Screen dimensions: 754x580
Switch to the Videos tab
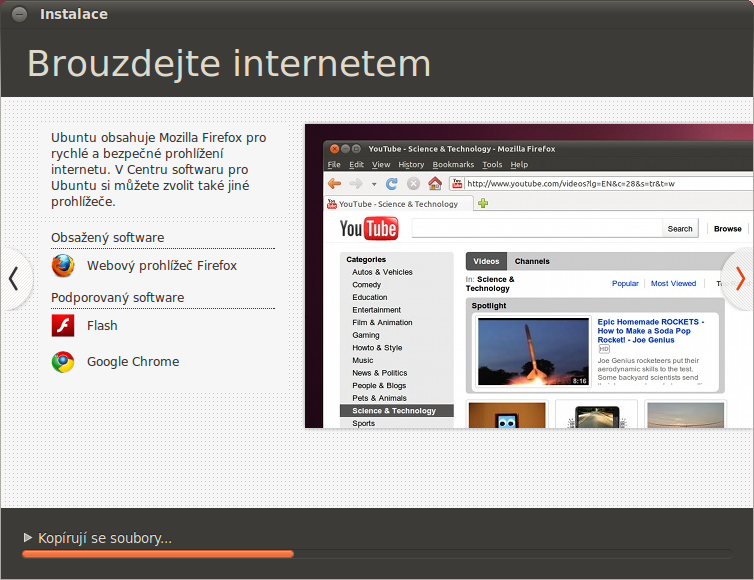[486, 261]
